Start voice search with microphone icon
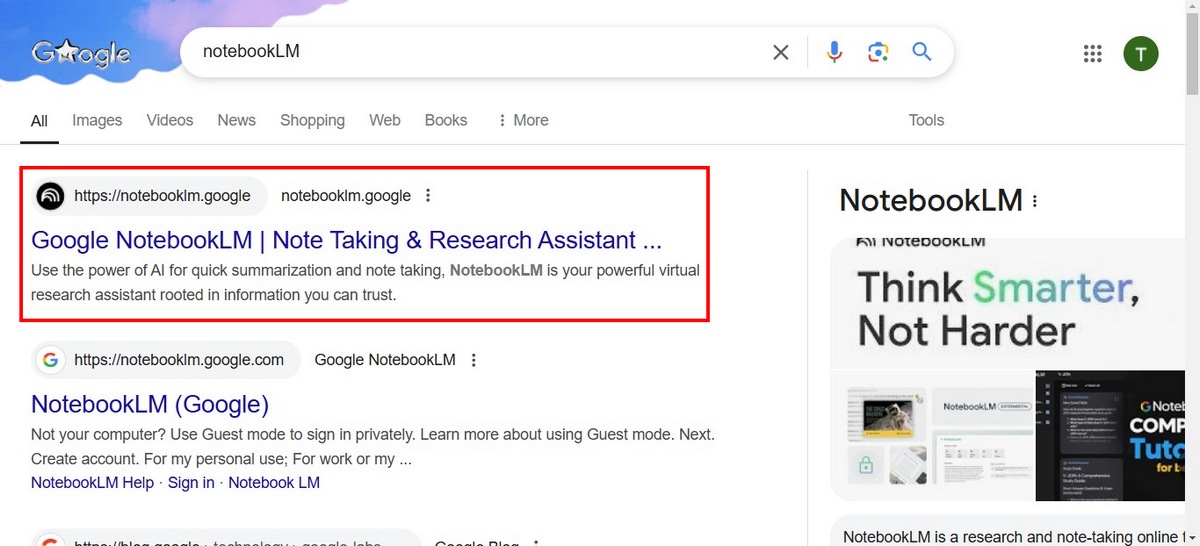This screenshot has height=546, width=1200. 834,52
